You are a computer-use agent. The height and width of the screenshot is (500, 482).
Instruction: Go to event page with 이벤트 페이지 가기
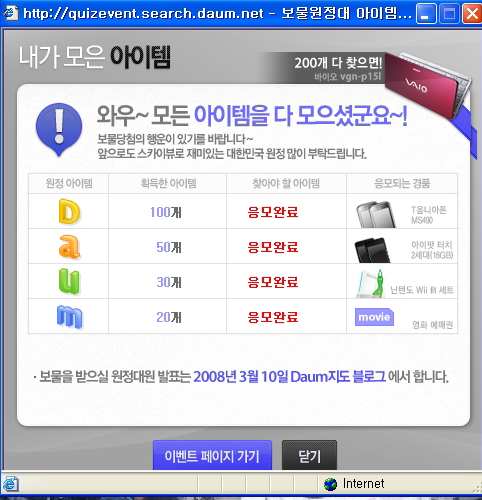[x=212, y=455]
